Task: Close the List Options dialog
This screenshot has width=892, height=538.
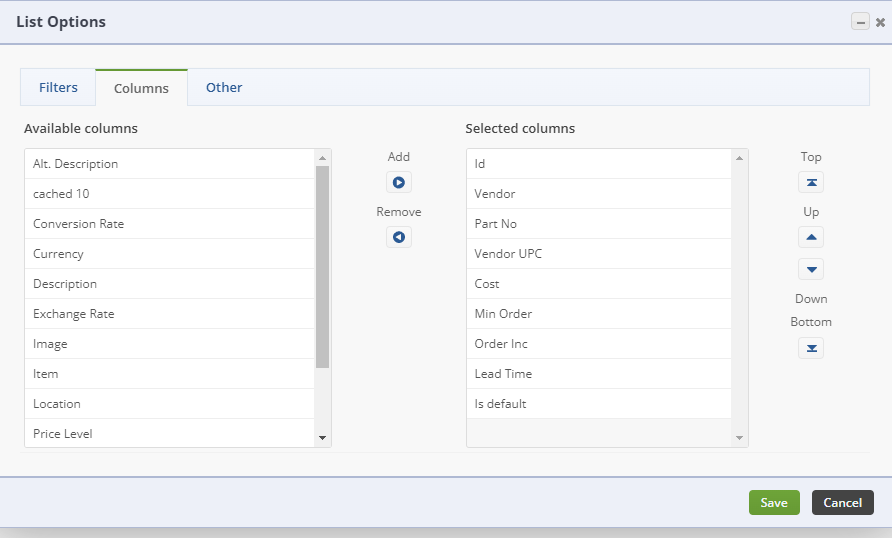Action: click(x=880, y=22)
